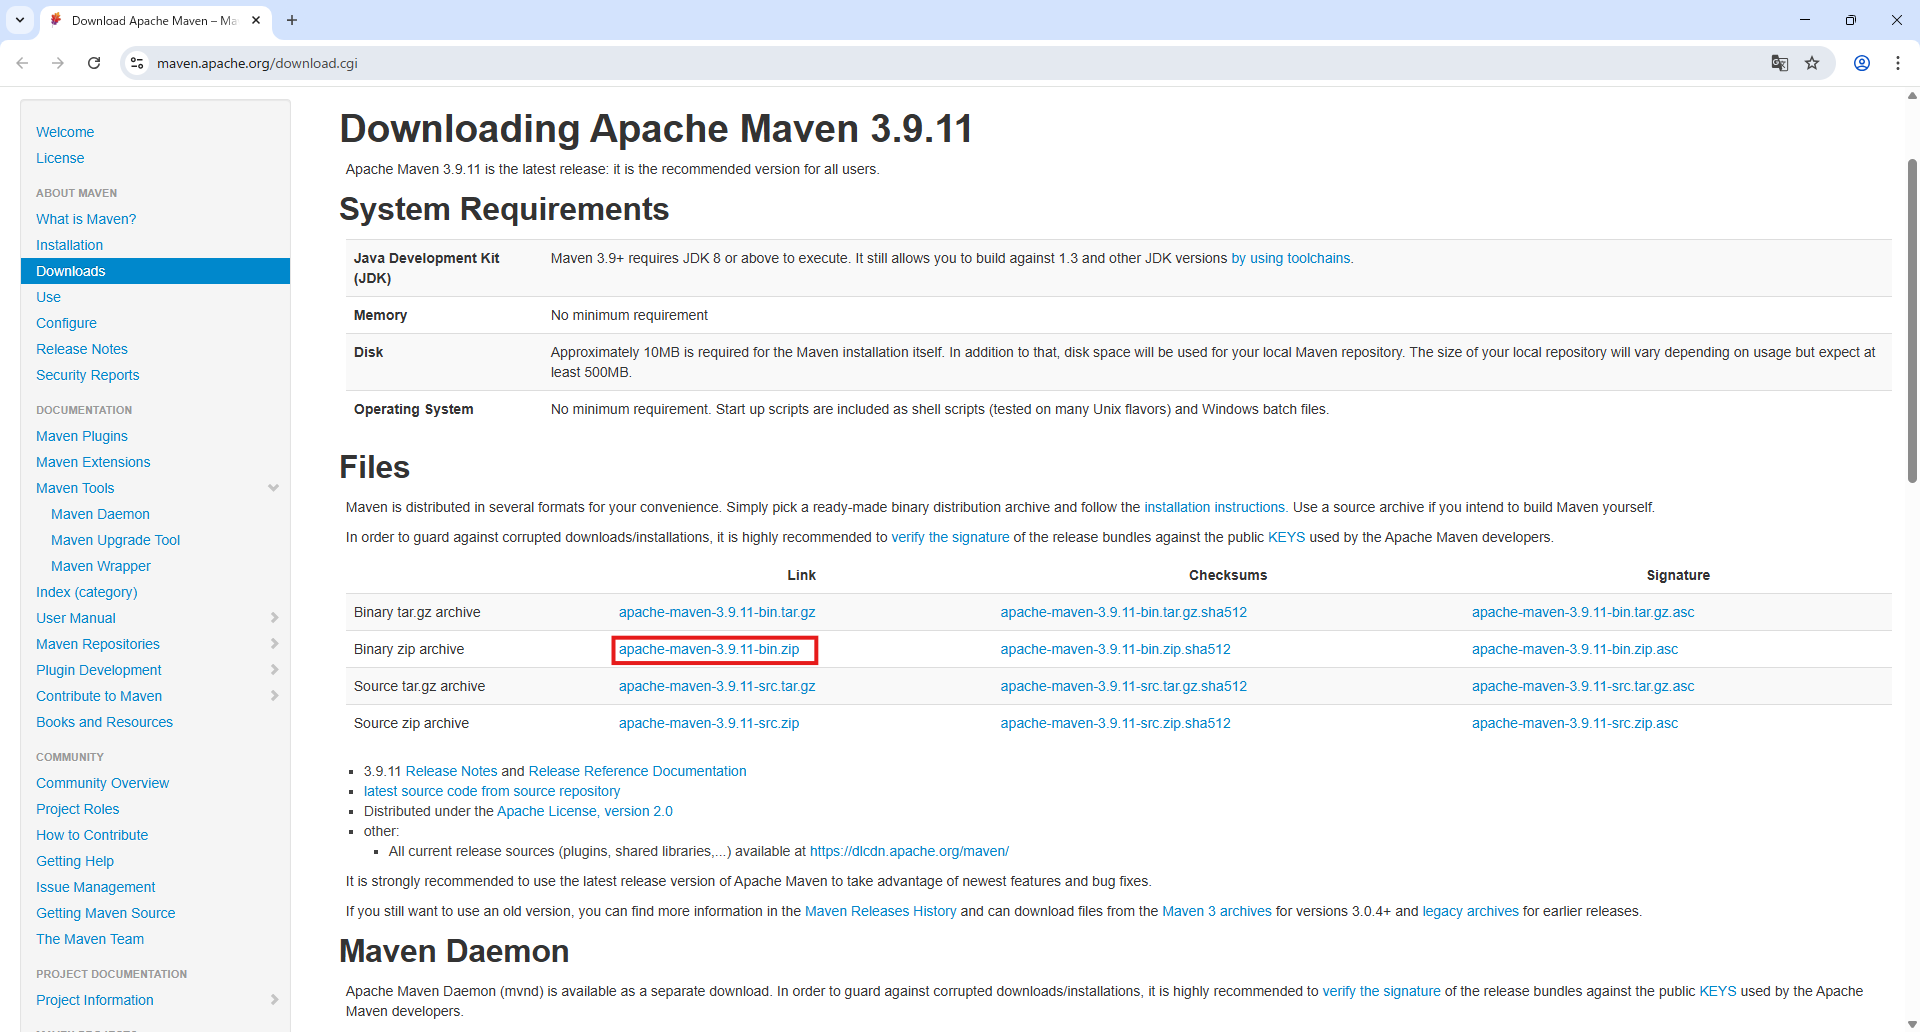Collapse the Maven Tools sidebar section
This screenshot has width=1920, height=1032.
click(274, 488)
